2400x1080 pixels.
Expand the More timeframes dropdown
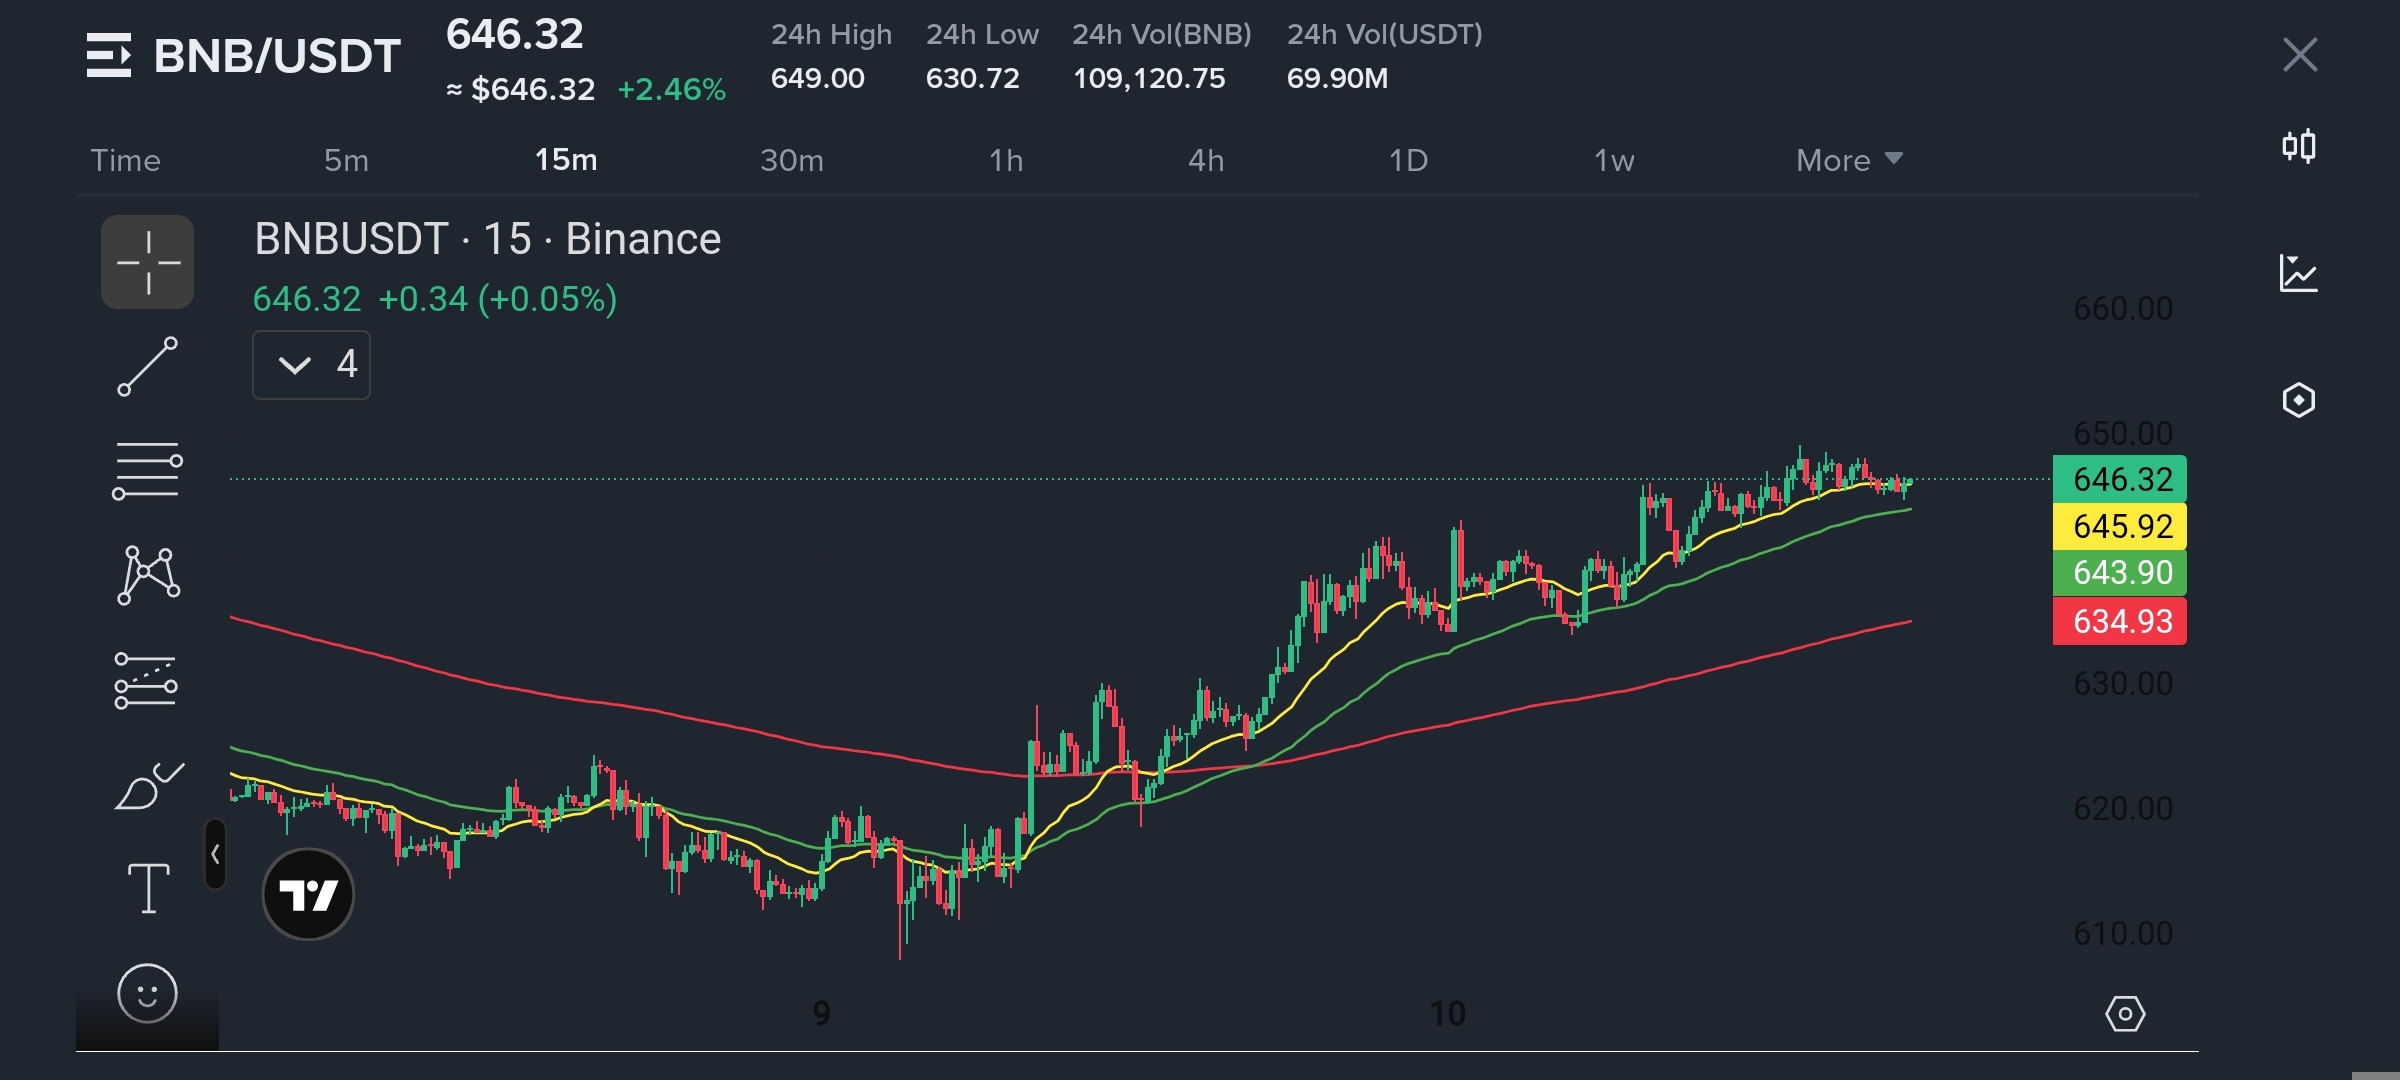[x=1848, y=160]
